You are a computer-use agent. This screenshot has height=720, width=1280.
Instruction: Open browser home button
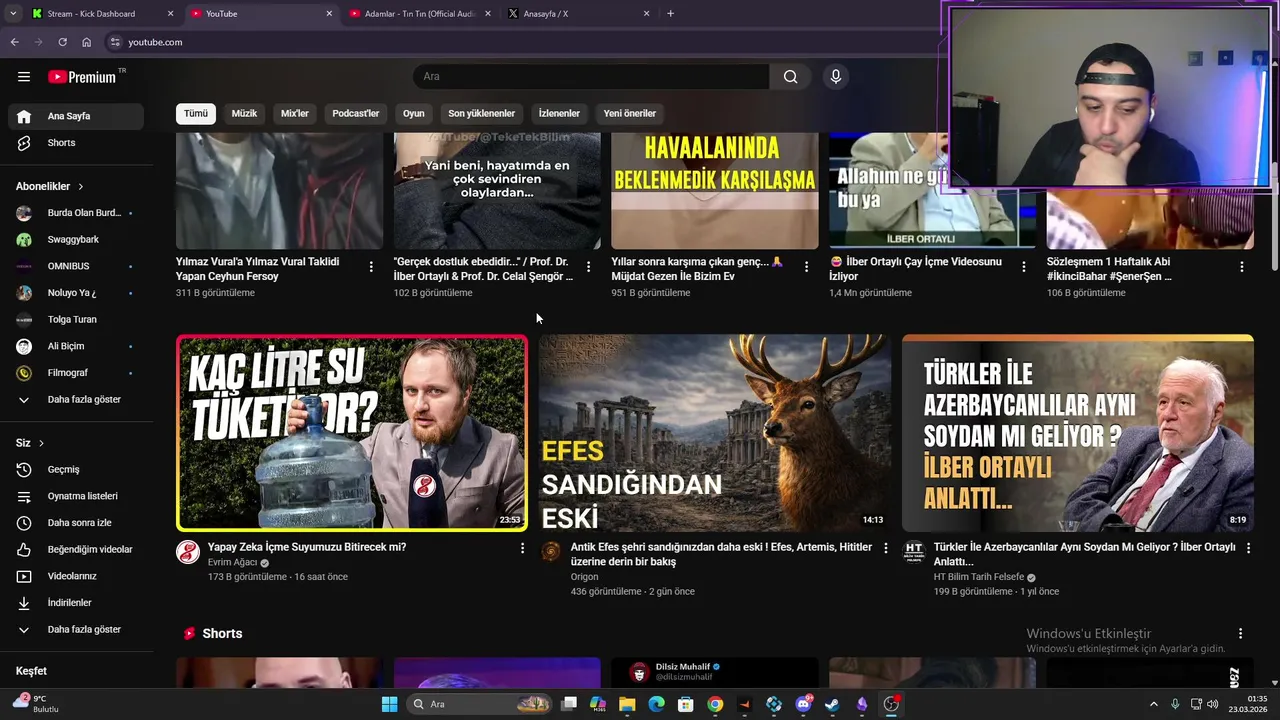(87, 42)
